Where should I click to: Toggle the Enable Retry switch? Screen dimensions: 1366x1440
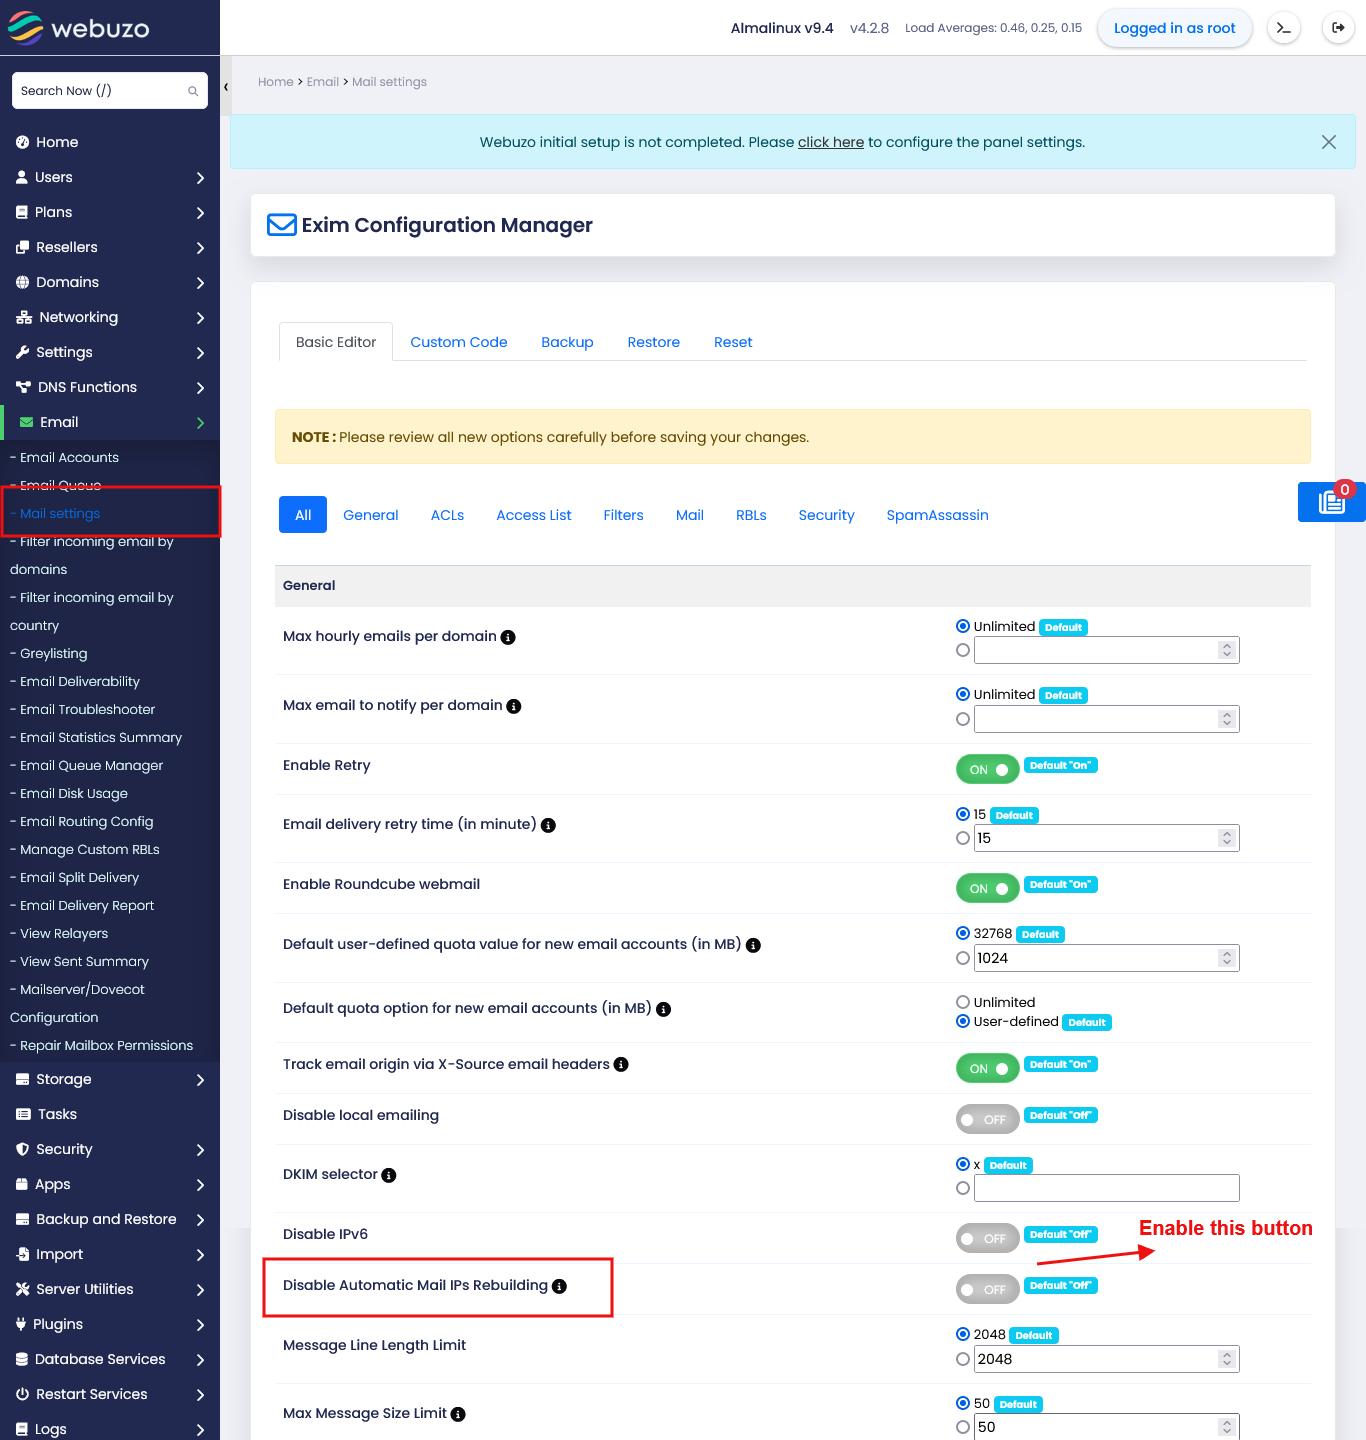(987, 769)
